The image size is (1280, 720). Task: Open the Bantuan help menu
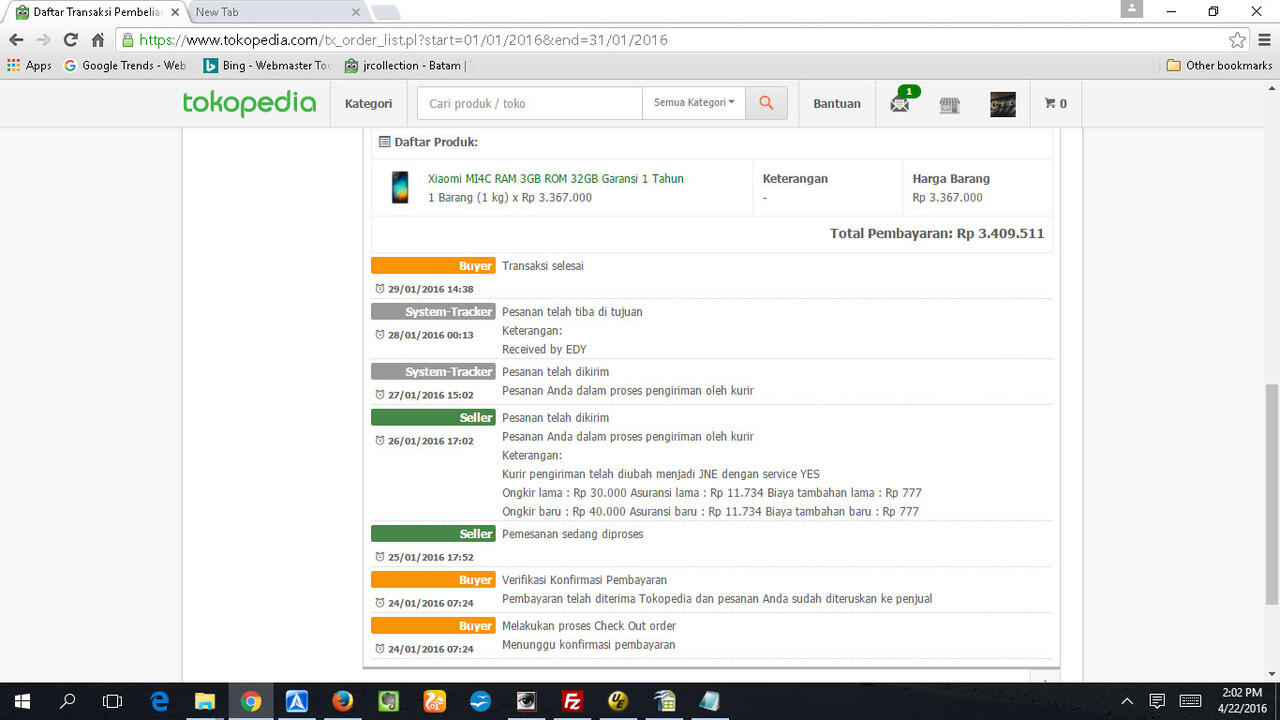pyautogui.click(x=837, y=103)
